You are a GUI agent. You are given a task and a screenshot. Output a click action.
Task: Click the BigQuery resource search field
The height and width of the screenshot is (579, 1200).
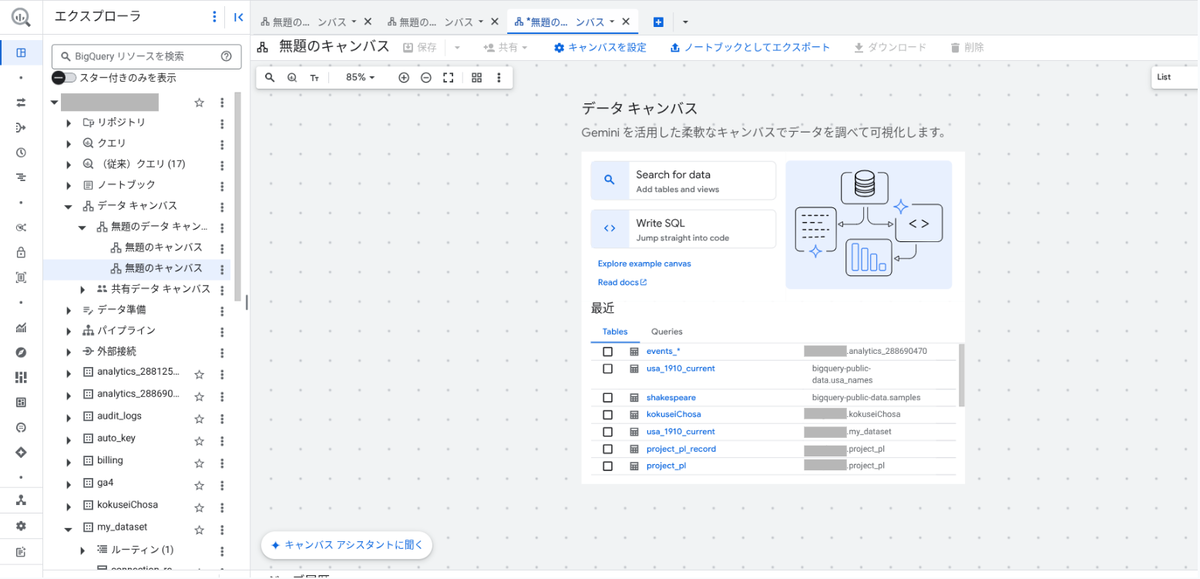point(145,57)
